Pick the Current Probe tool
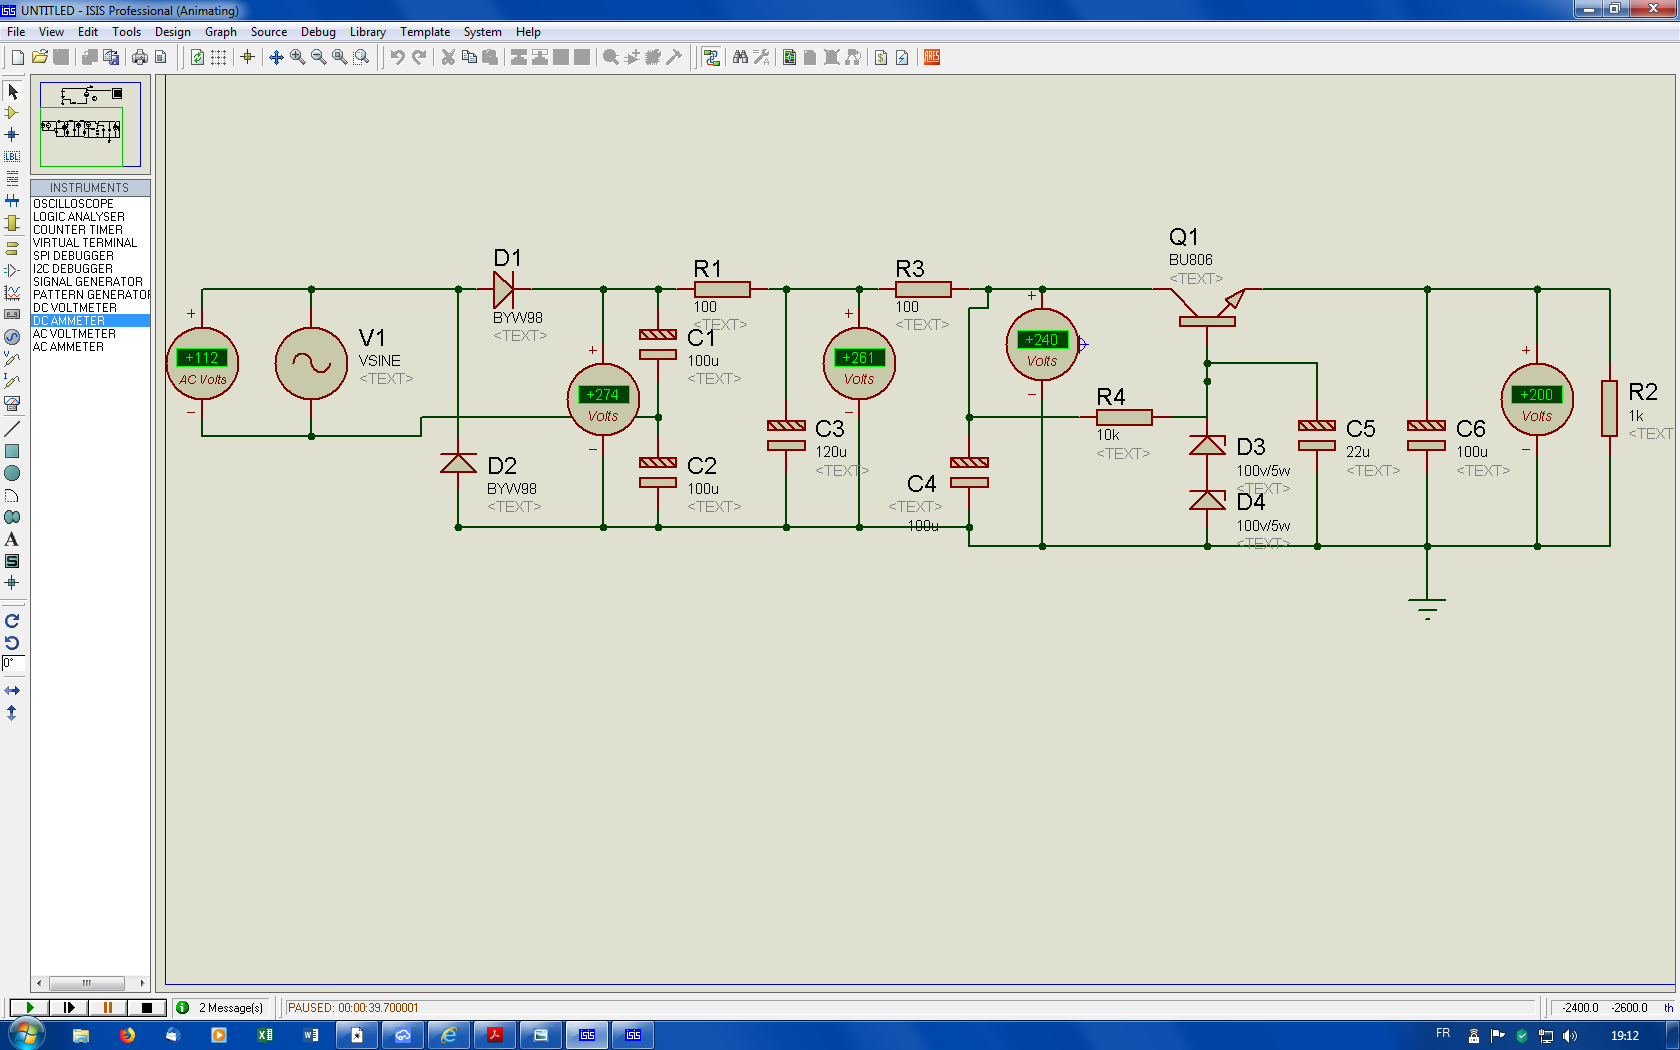The image size is (1680, 1050). (12, 381)
